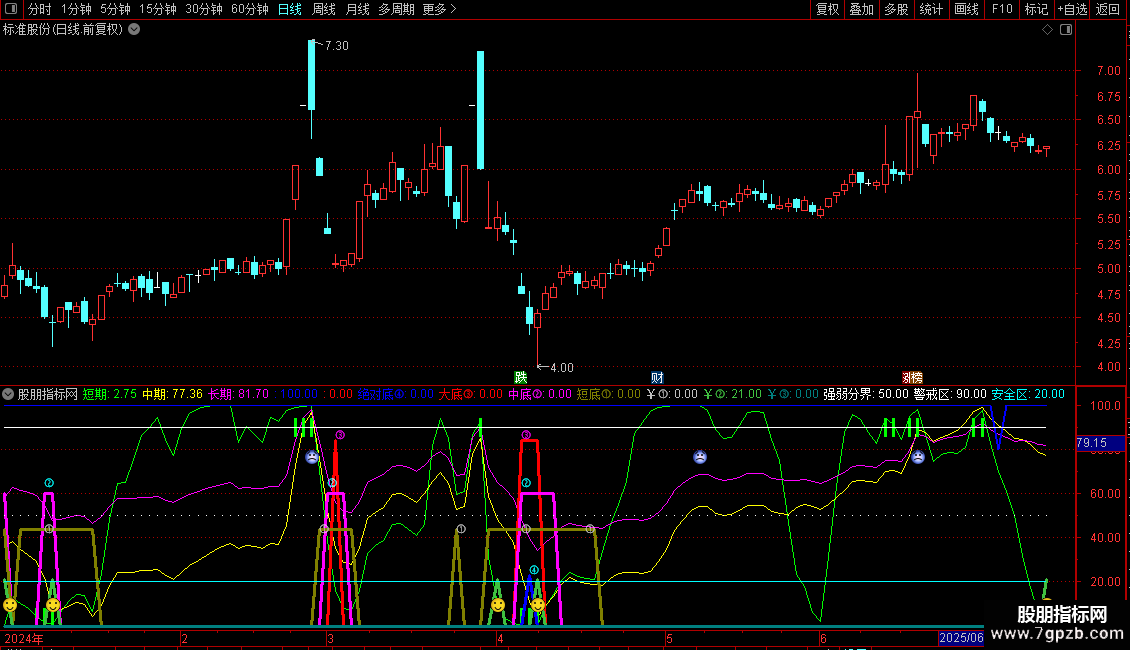Click +自选 to add to watchlist

click(x=1070, y=10)
